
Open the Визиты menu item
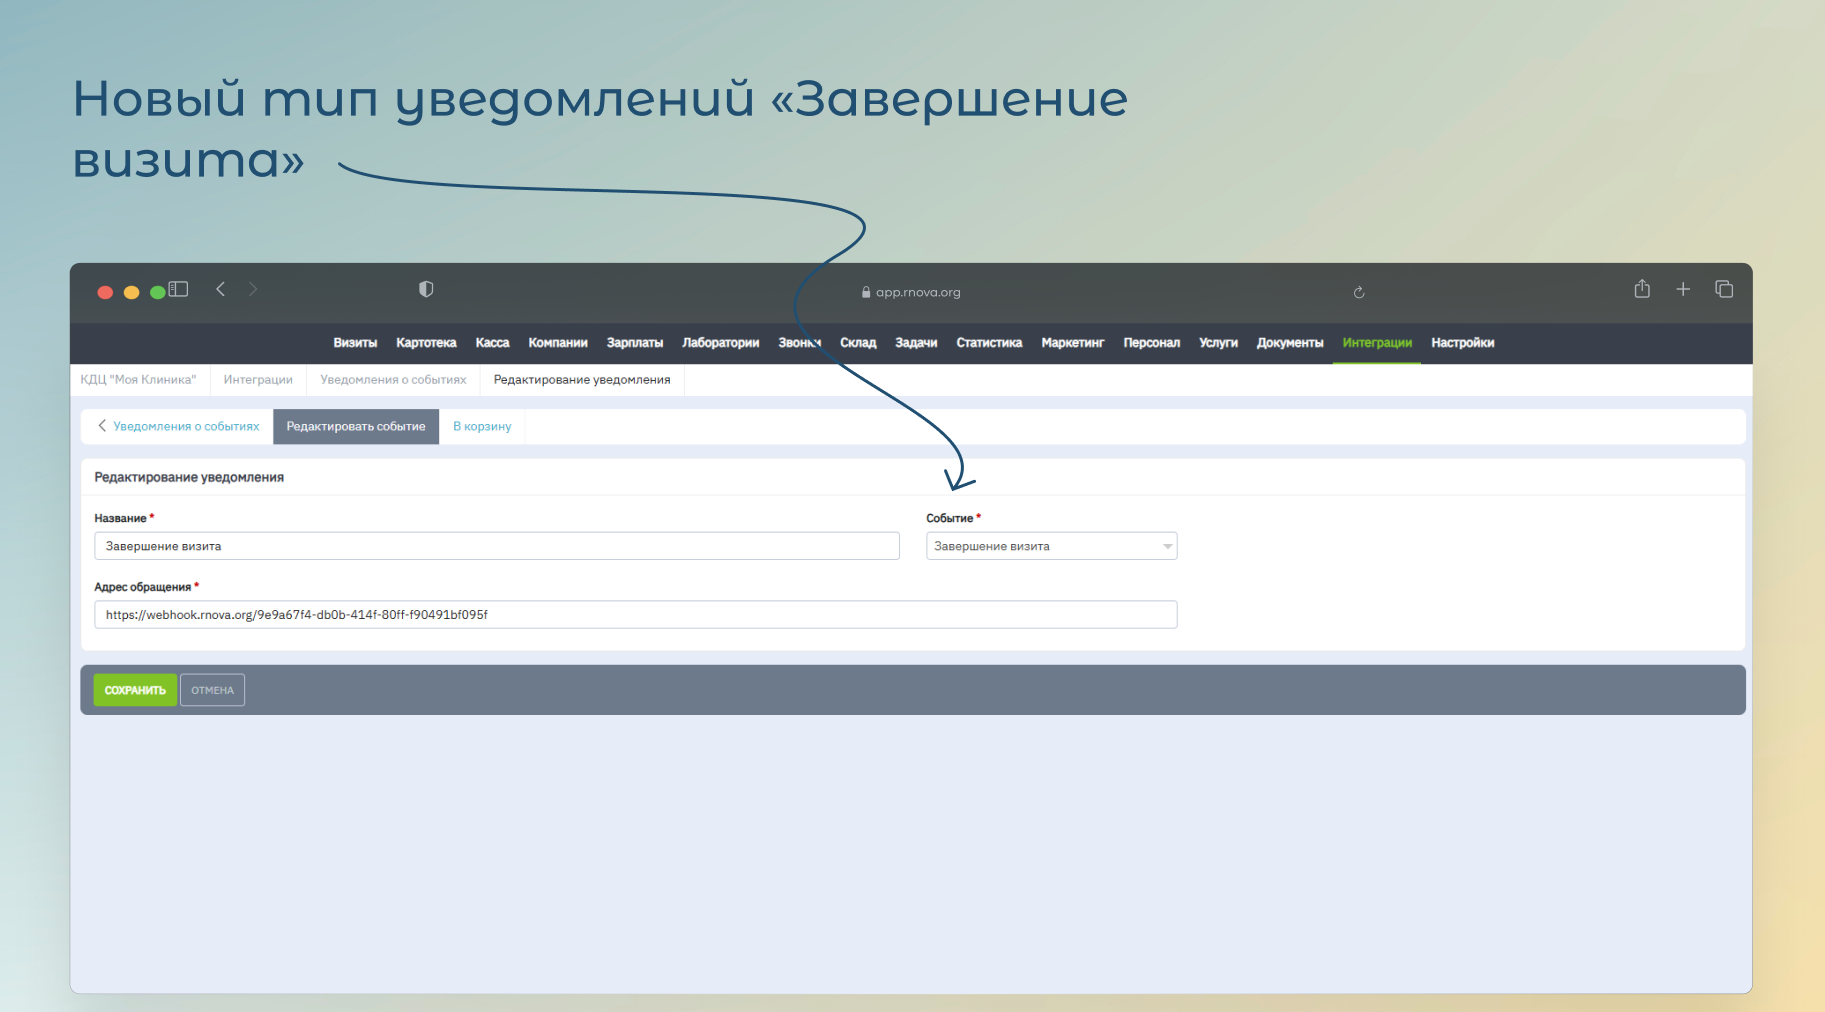(355, 343)
